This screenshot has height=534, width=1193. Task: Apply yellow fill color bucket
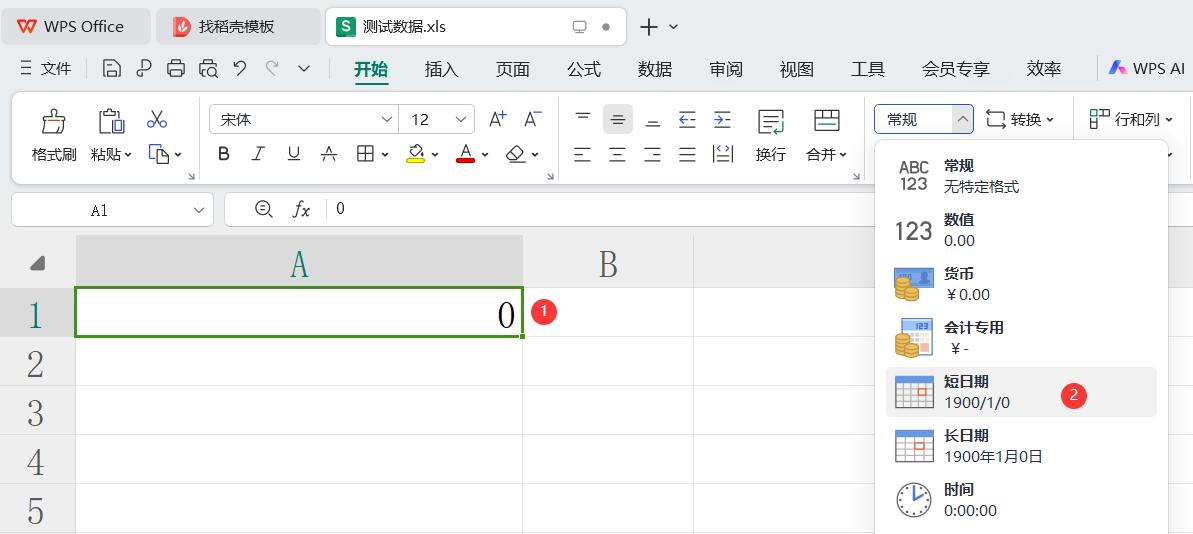click(415, 154)
